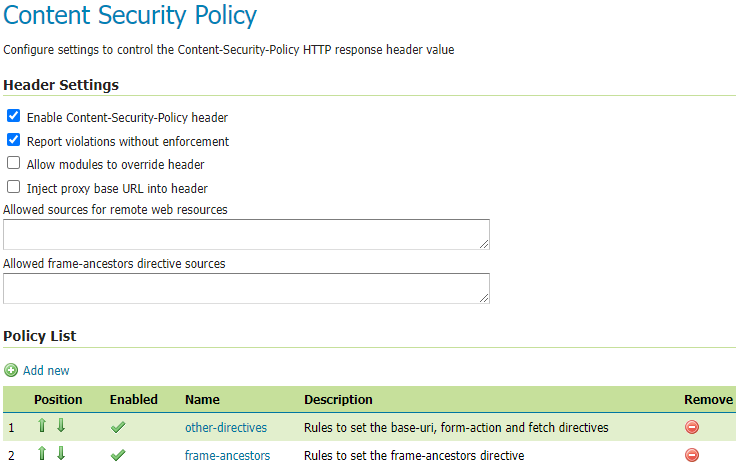Toggle enabled checkmark for other-directives
The image size is (736, 463).
pos(118,428)
